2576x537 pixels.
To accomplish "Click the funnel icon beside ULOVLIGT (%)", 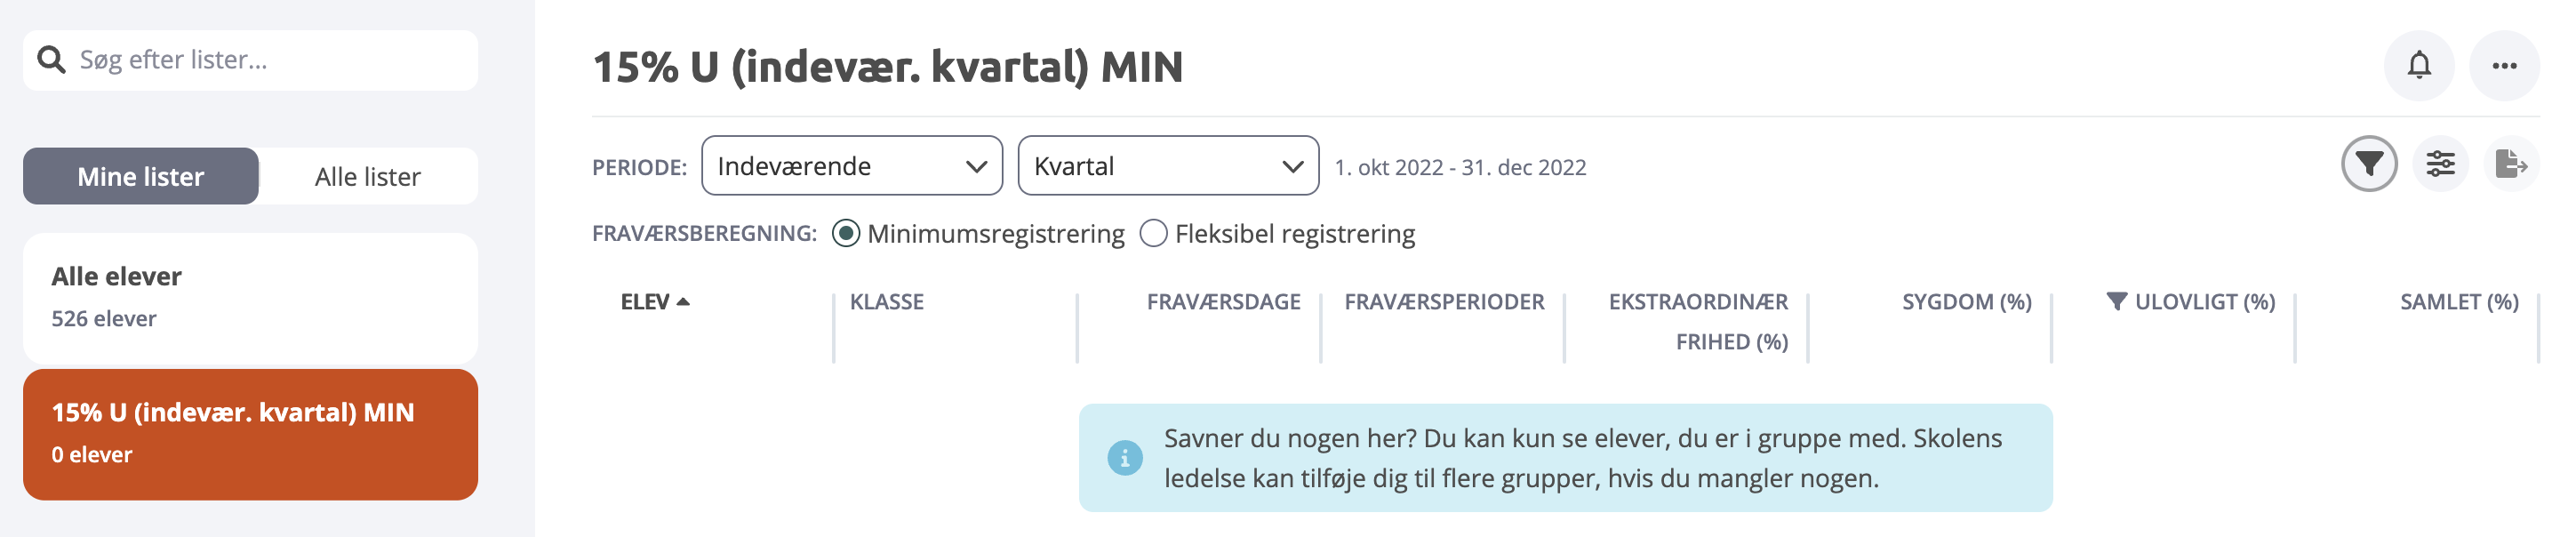I will [x=2116, y=301].
